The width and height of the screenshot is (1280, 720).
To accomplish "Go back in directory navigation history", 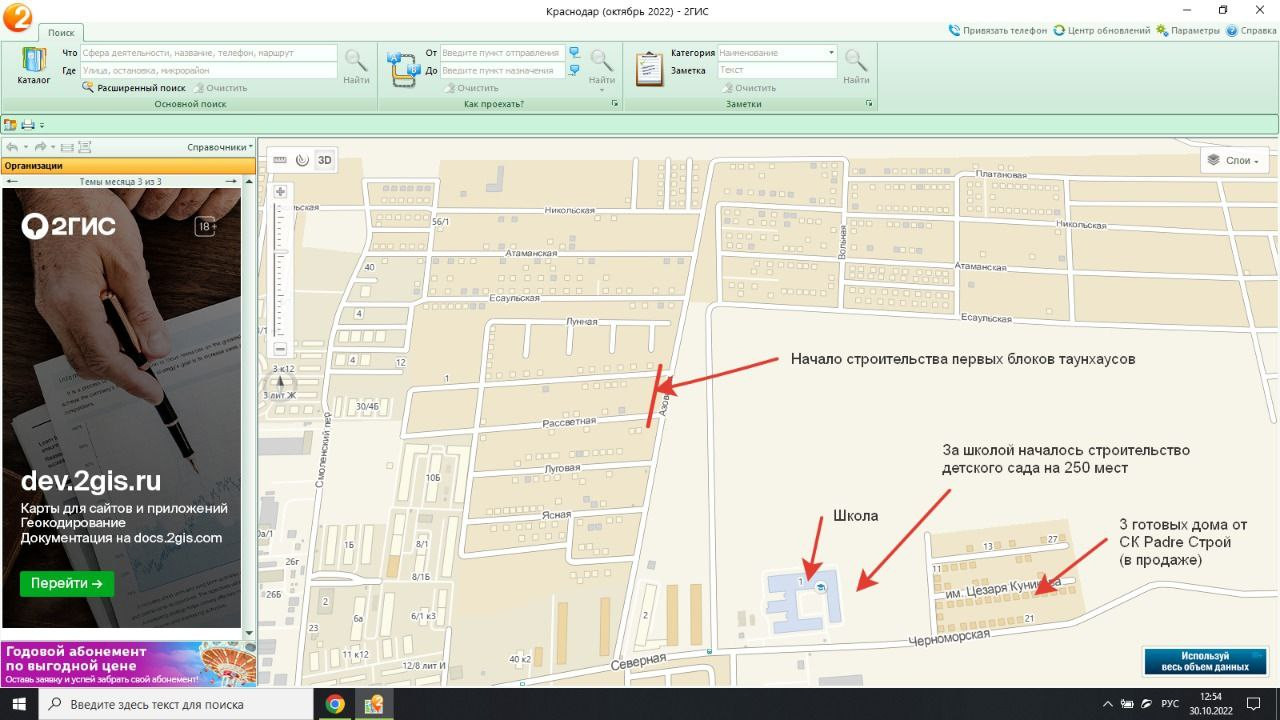I will (11, 147).
